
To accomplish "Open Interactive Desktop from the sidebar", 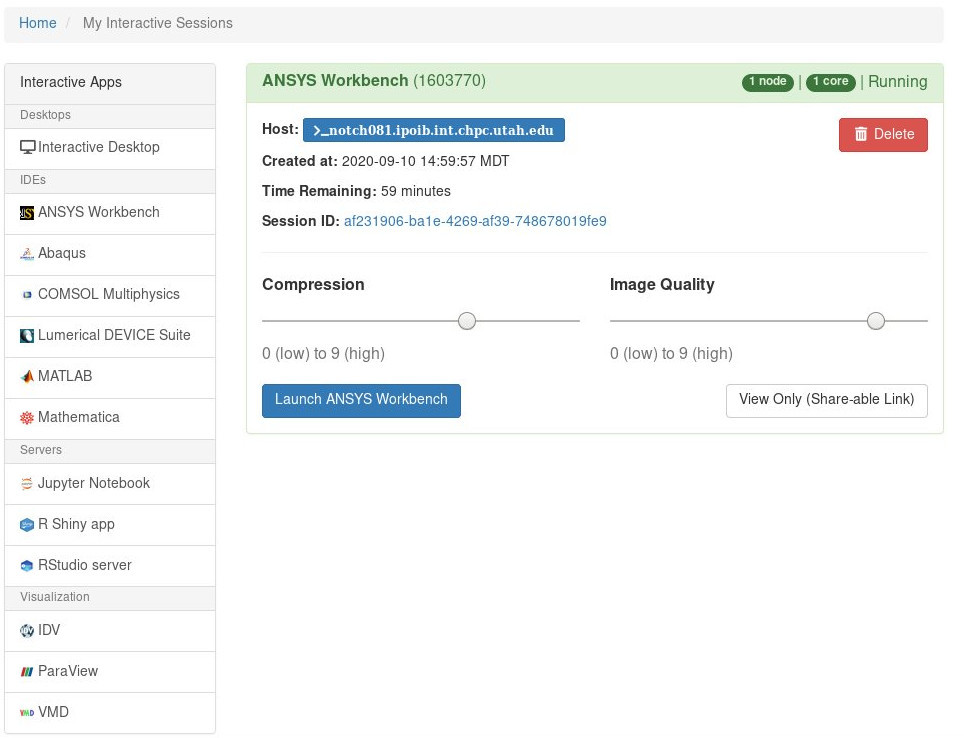I will click(x=110, y=149).
